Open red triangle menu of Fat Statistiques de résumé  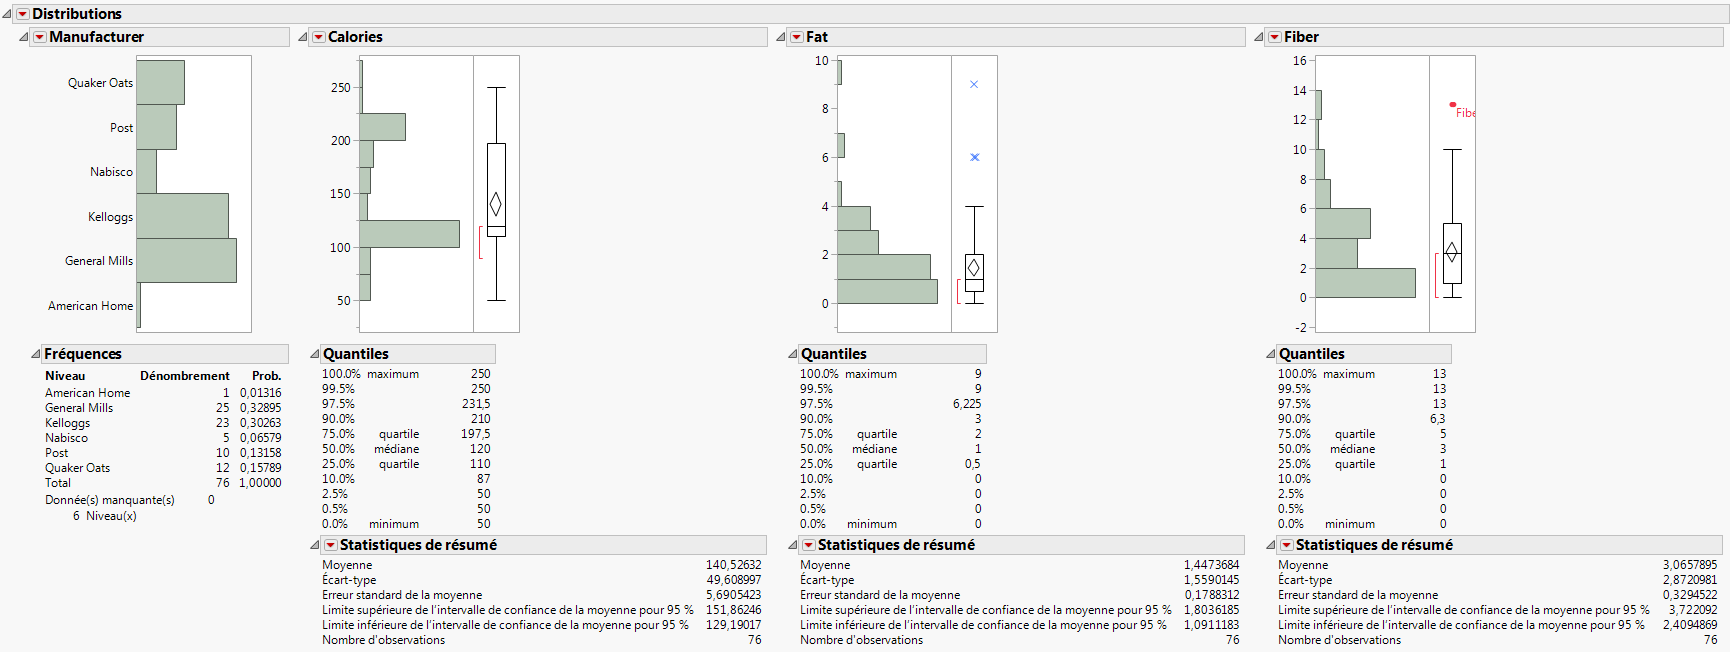pos(809,545)
